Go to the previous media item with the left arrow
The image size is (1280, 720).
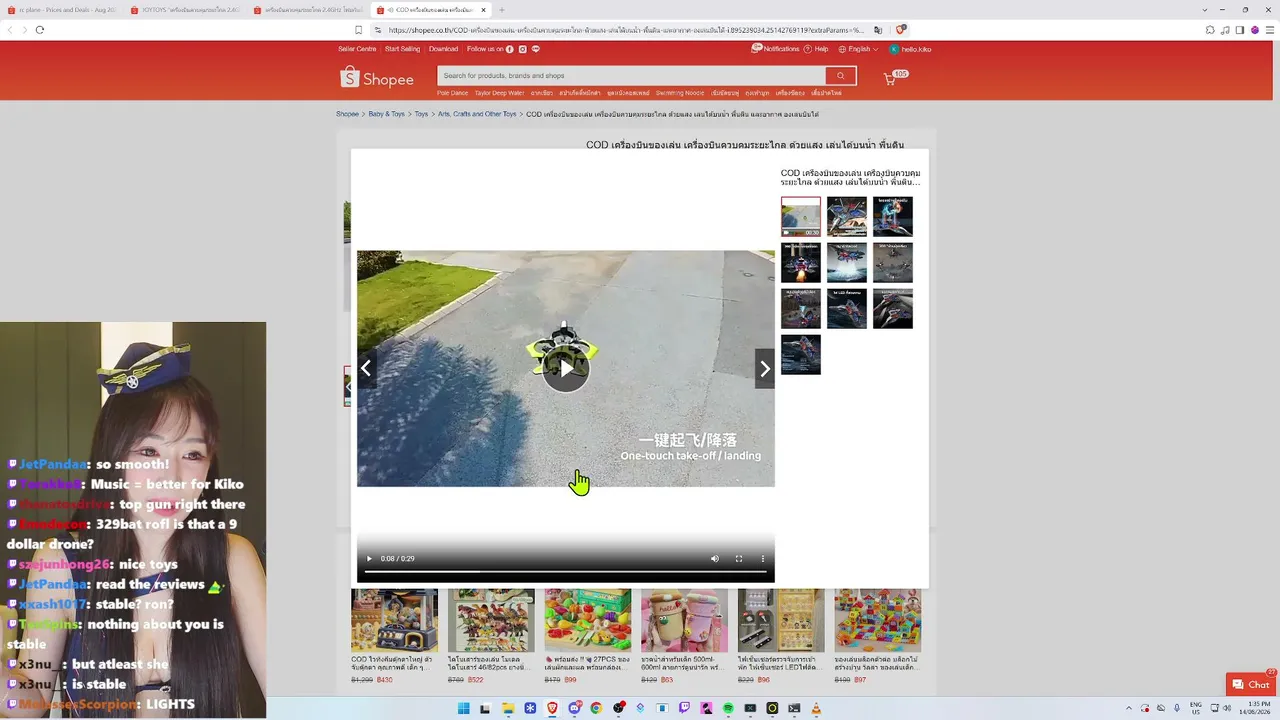[366, 369]
